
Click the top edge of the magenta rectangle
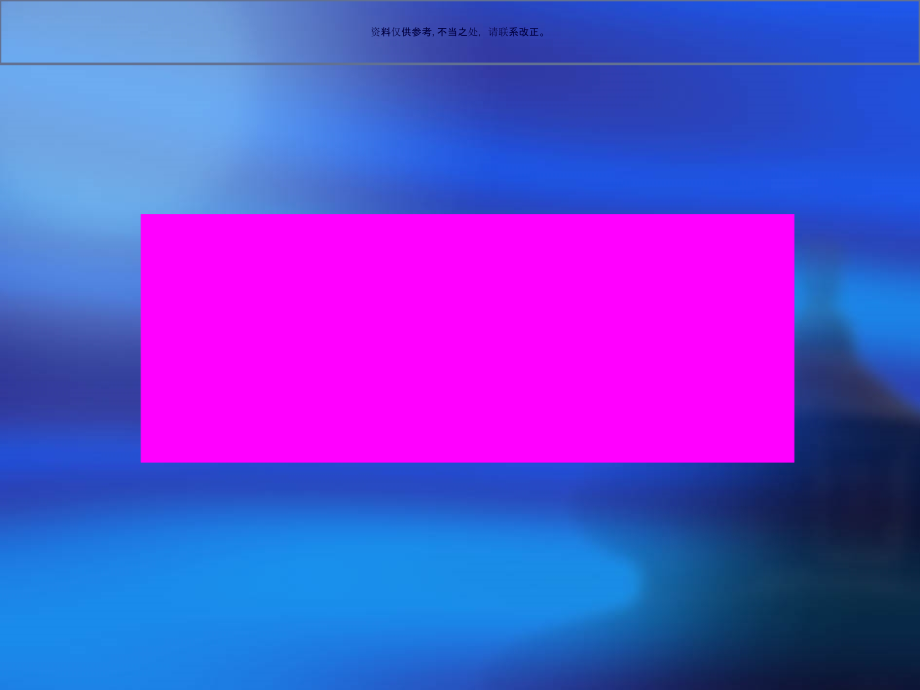467,215
